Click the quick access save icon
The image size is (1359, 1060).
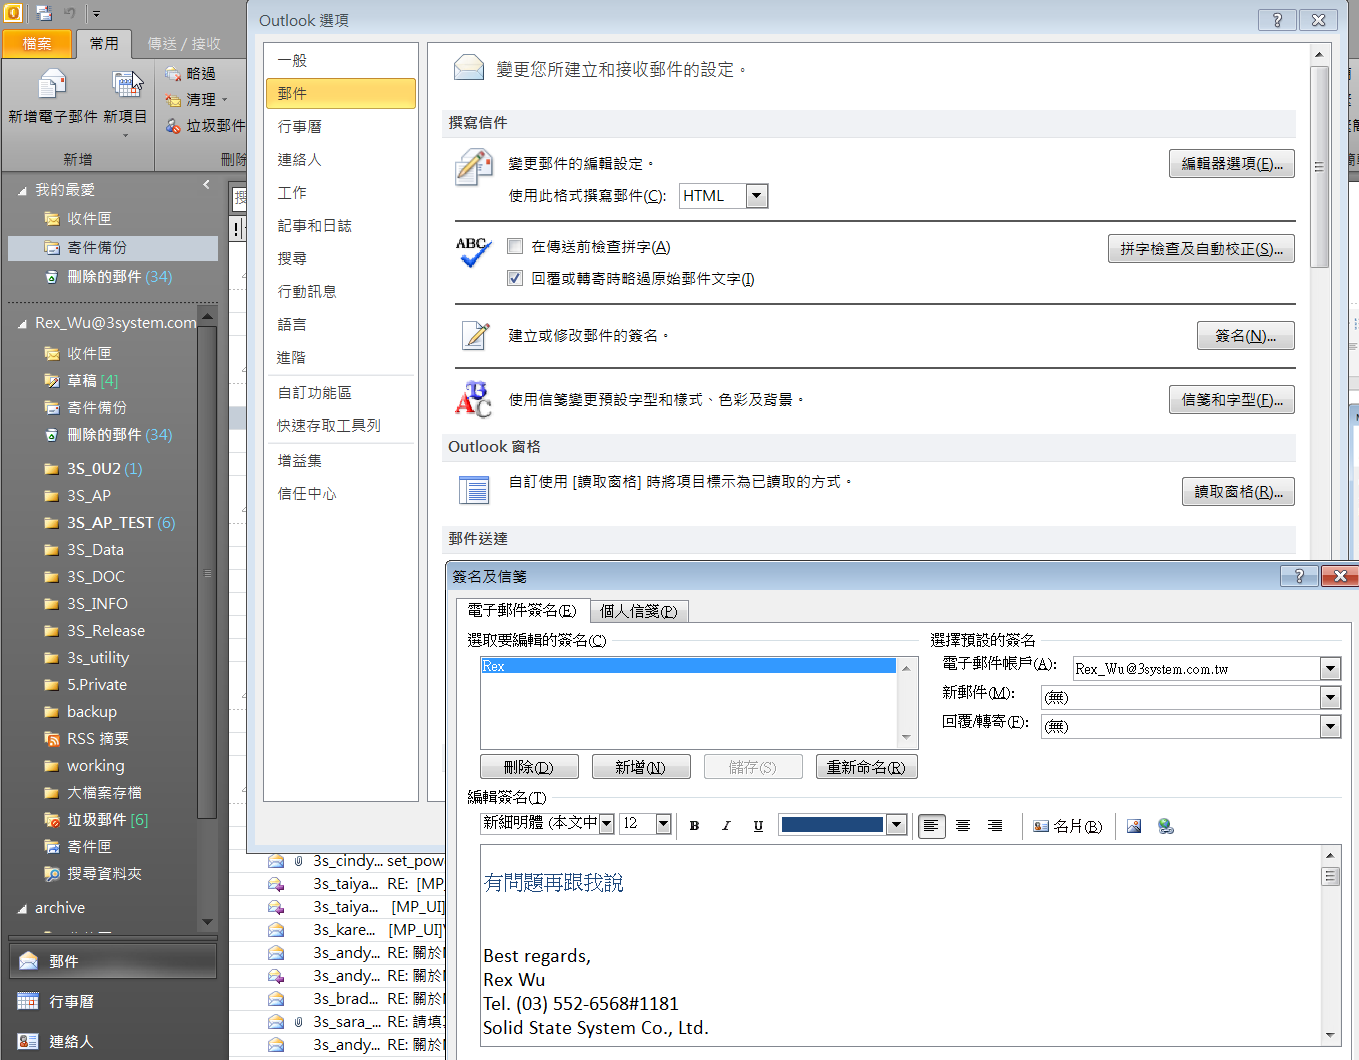44,13
